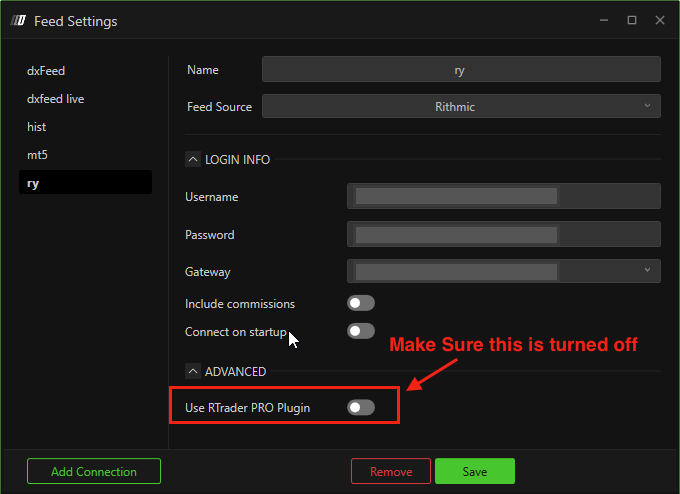The image size is (680, 494).
Task: Click the app logo icon in title bar
Action: click(x=17, y=21)
